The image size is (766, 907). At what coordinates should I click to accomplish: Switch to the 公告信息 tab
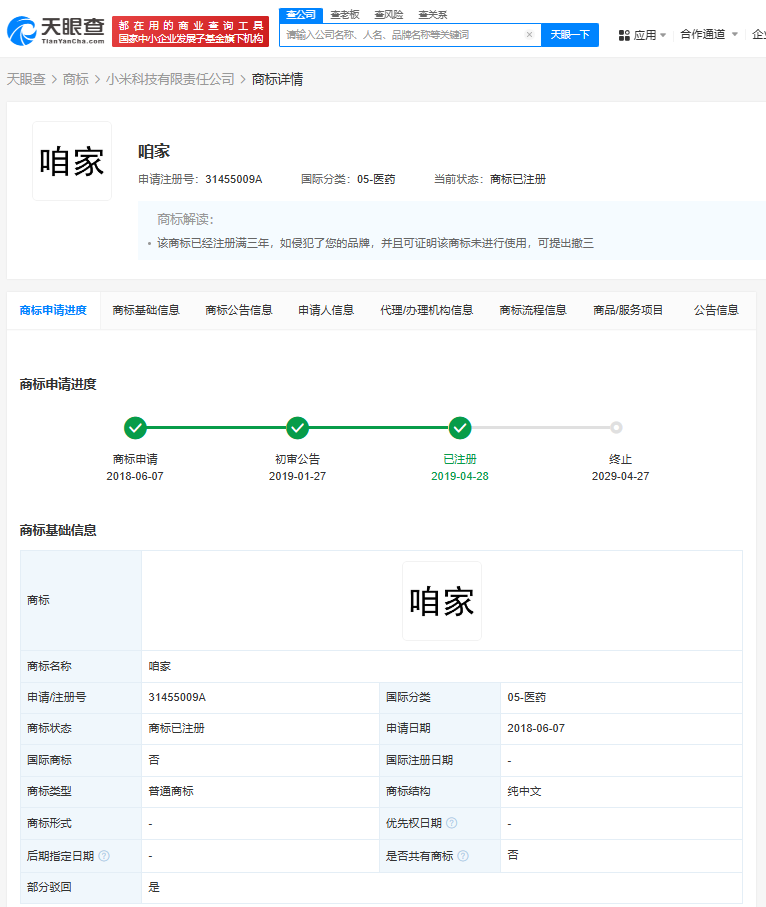pos(716,311)
